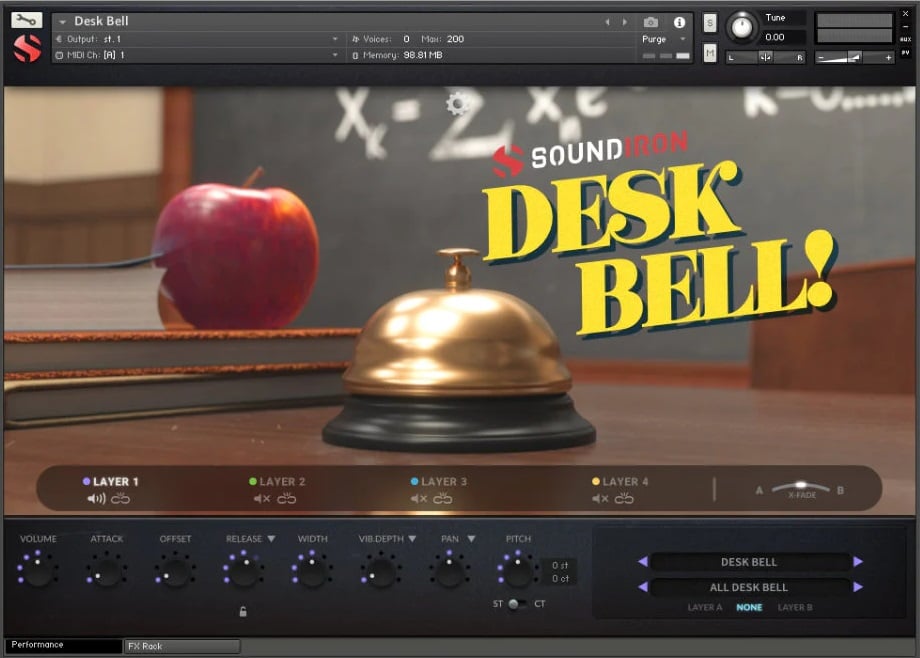Click the X-FADE A/B slider
The image size is (920, 658).
pyautogui.click(x=800, y=487)
